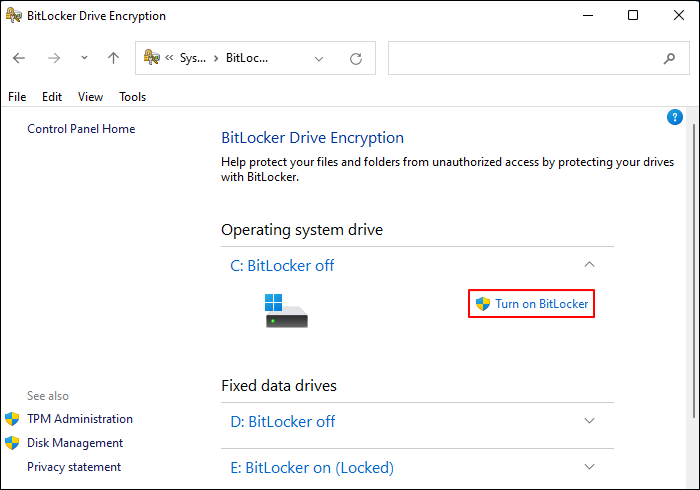Click the Back navigation arrow
This screenshot has height=490, width=700.
(19, 58)
